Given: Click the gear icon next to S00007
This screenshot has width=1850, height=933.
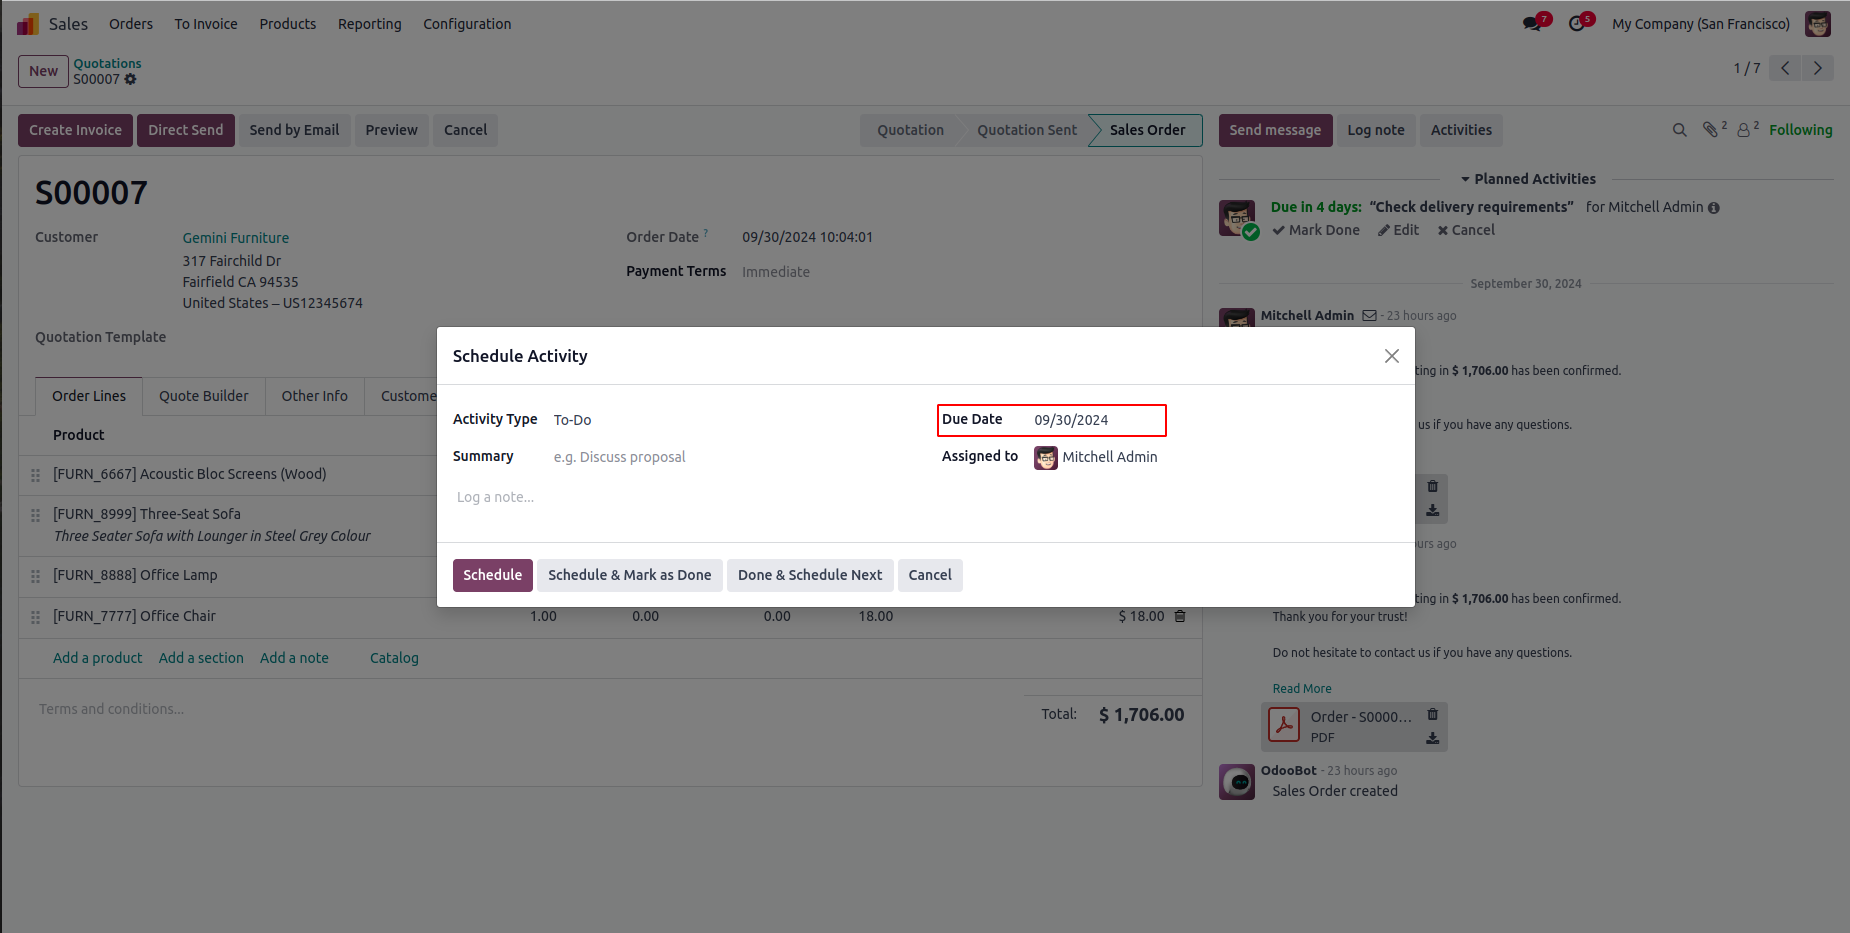Looking at the screenshot, I should click(x=131, y=79).
